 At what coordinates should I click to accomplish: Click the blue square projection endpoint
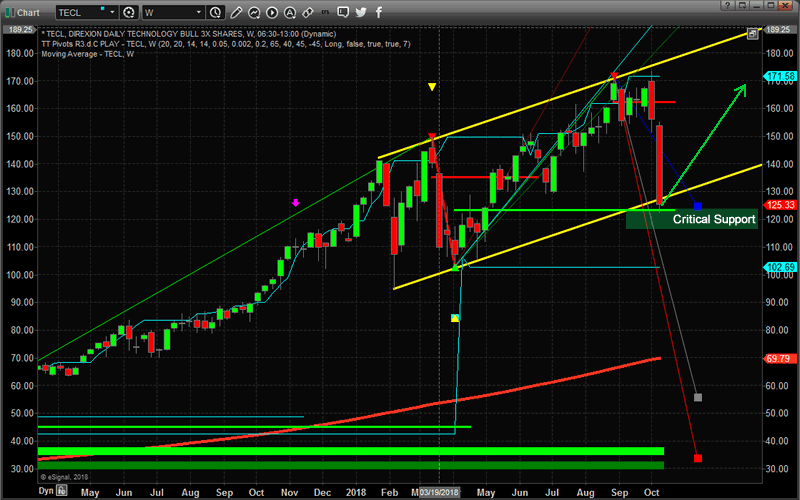click(698, 206)
